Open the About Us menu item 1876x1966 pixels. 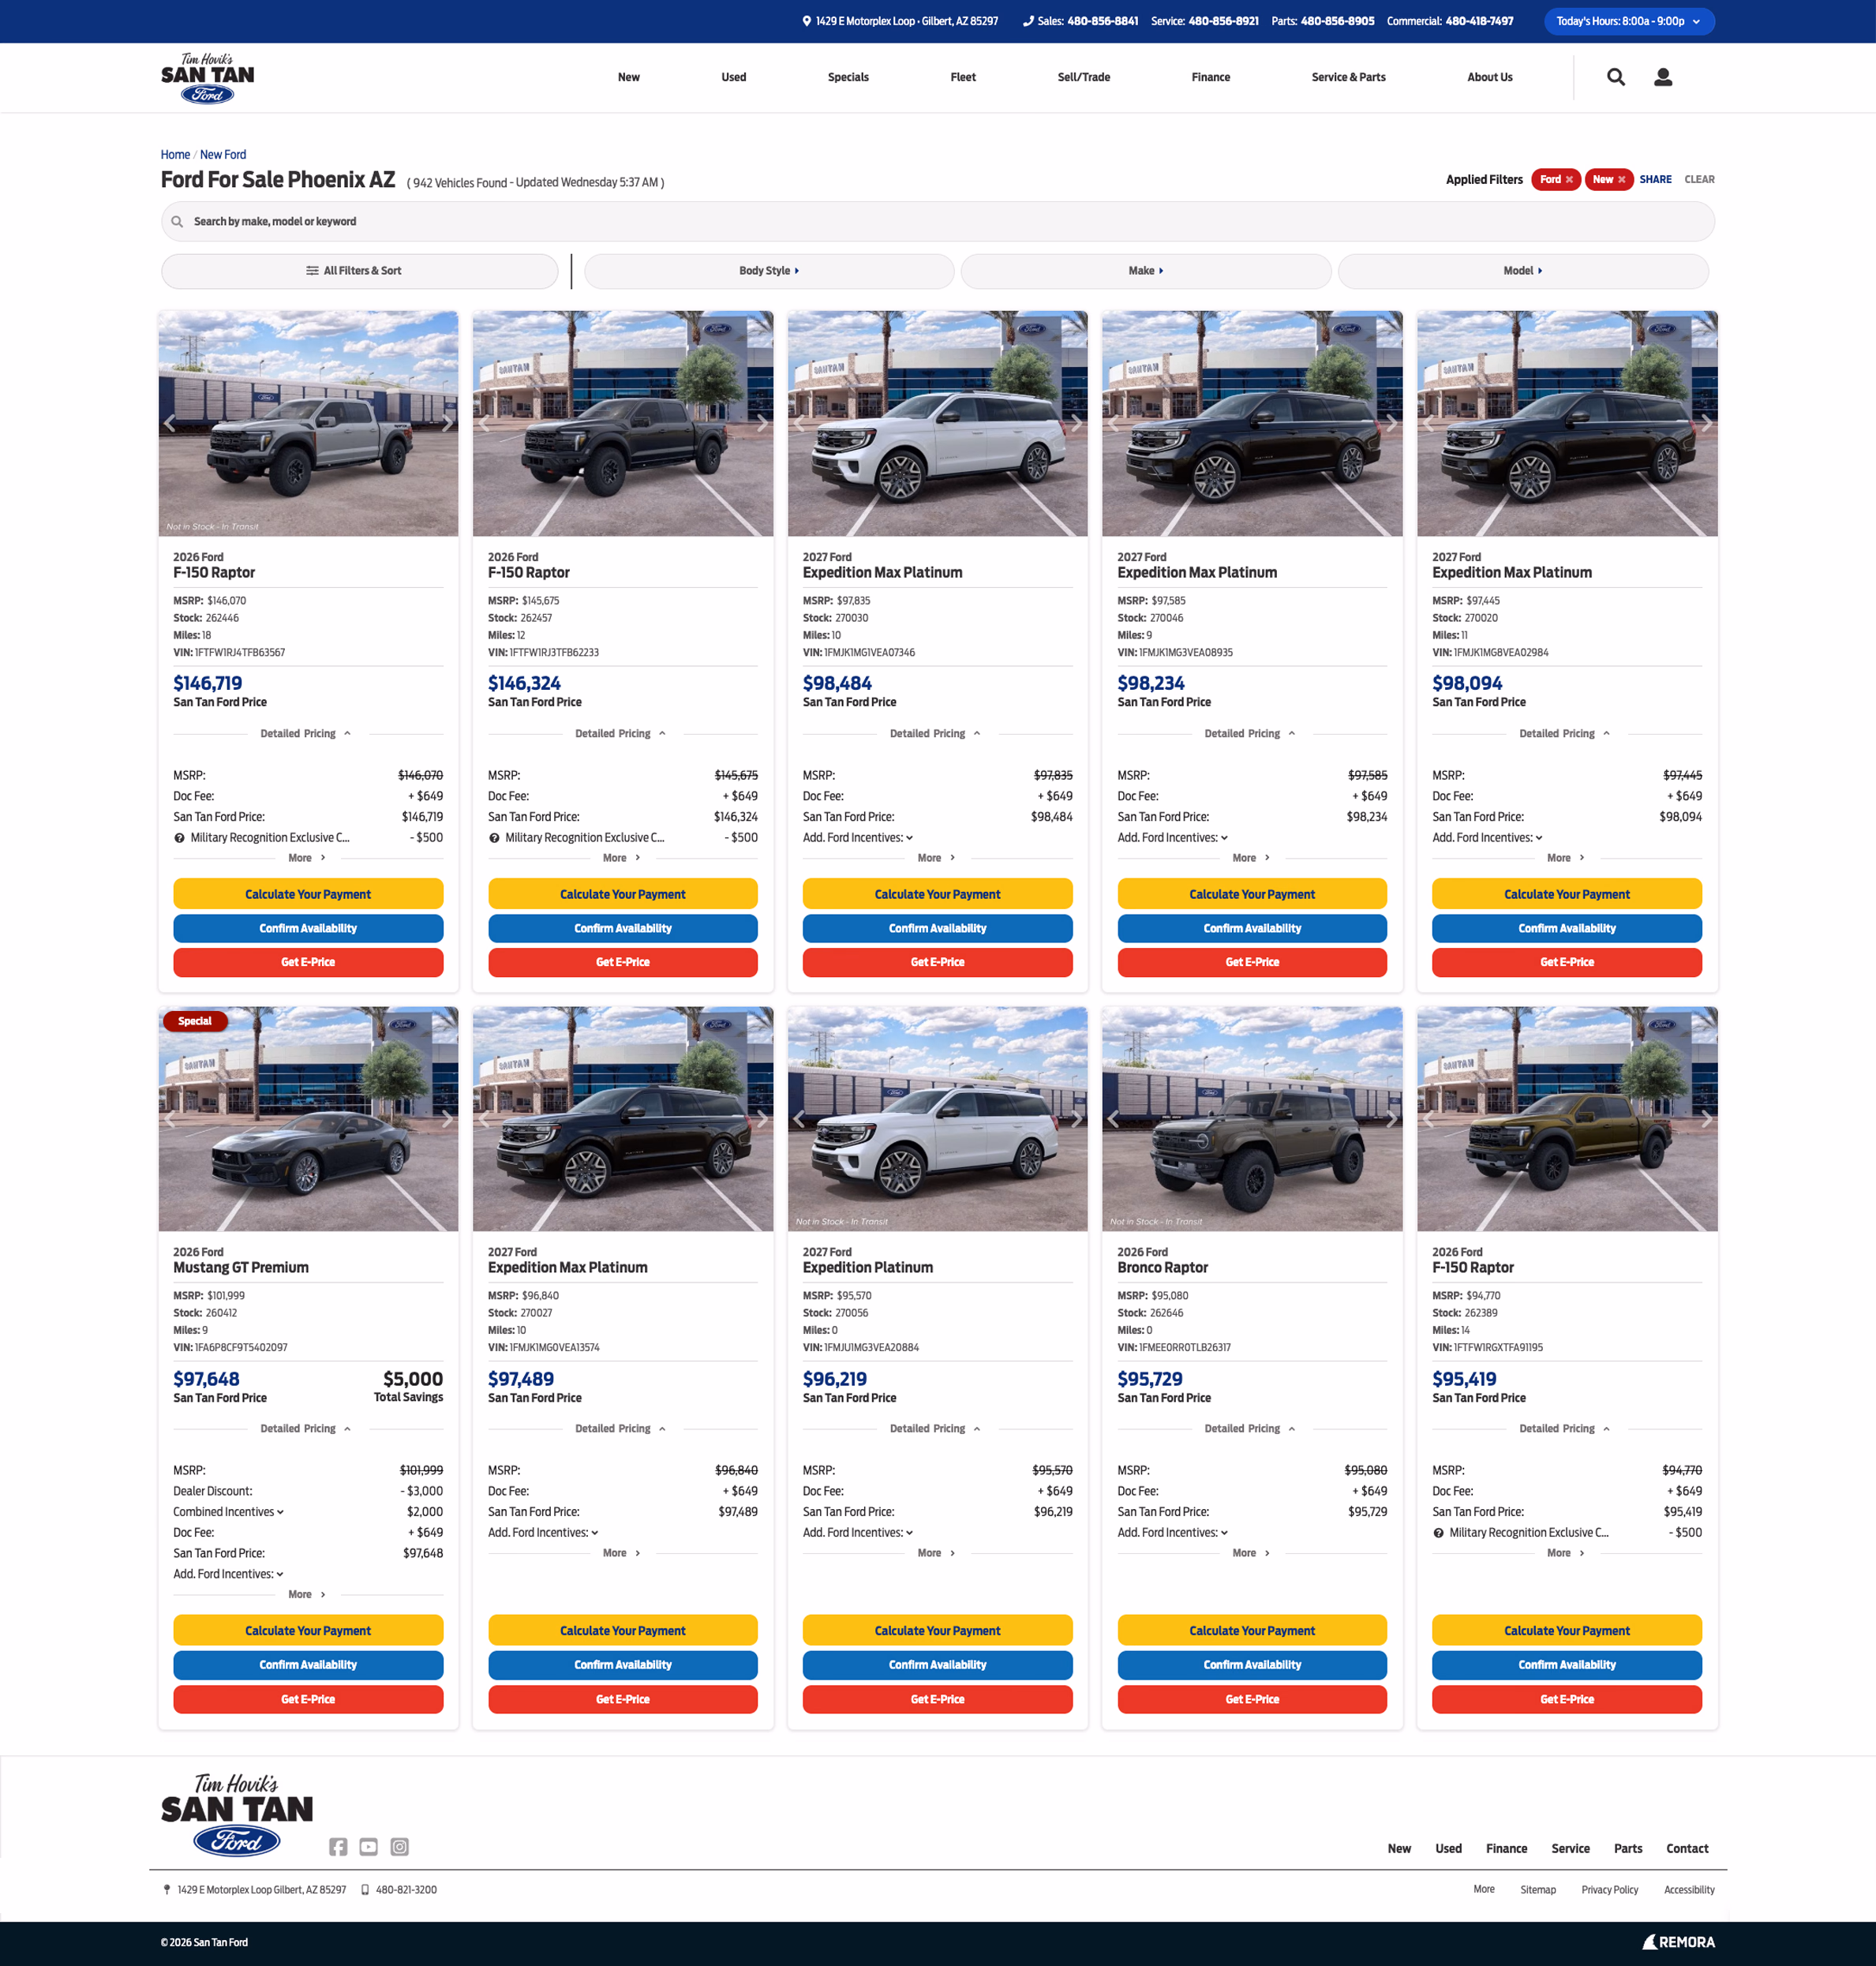click(1489, 77)
